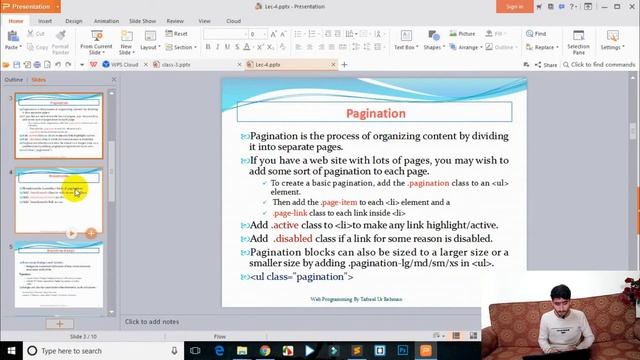The height and width of the screenshot is (360, 640).
Task: Open the Insert ribbon tab
Action: click(45, 21)
